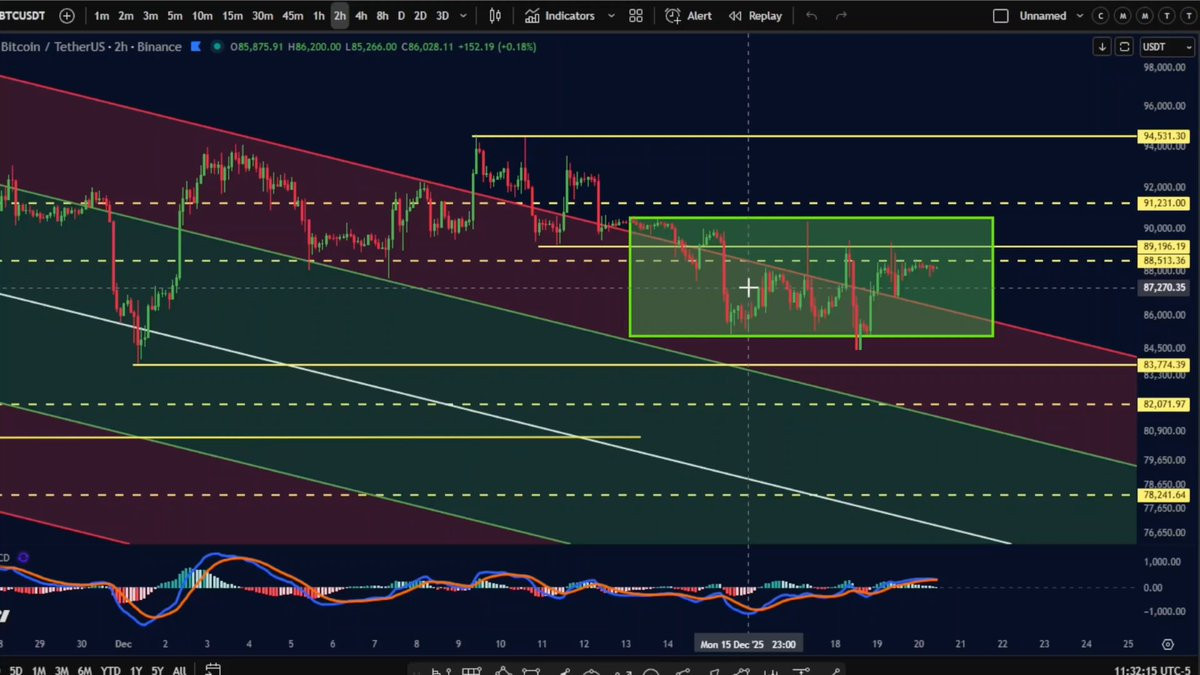1200x675 pixels.
Task: Click the 82,071.97 price label
Action: click(x=1166, y=404)
